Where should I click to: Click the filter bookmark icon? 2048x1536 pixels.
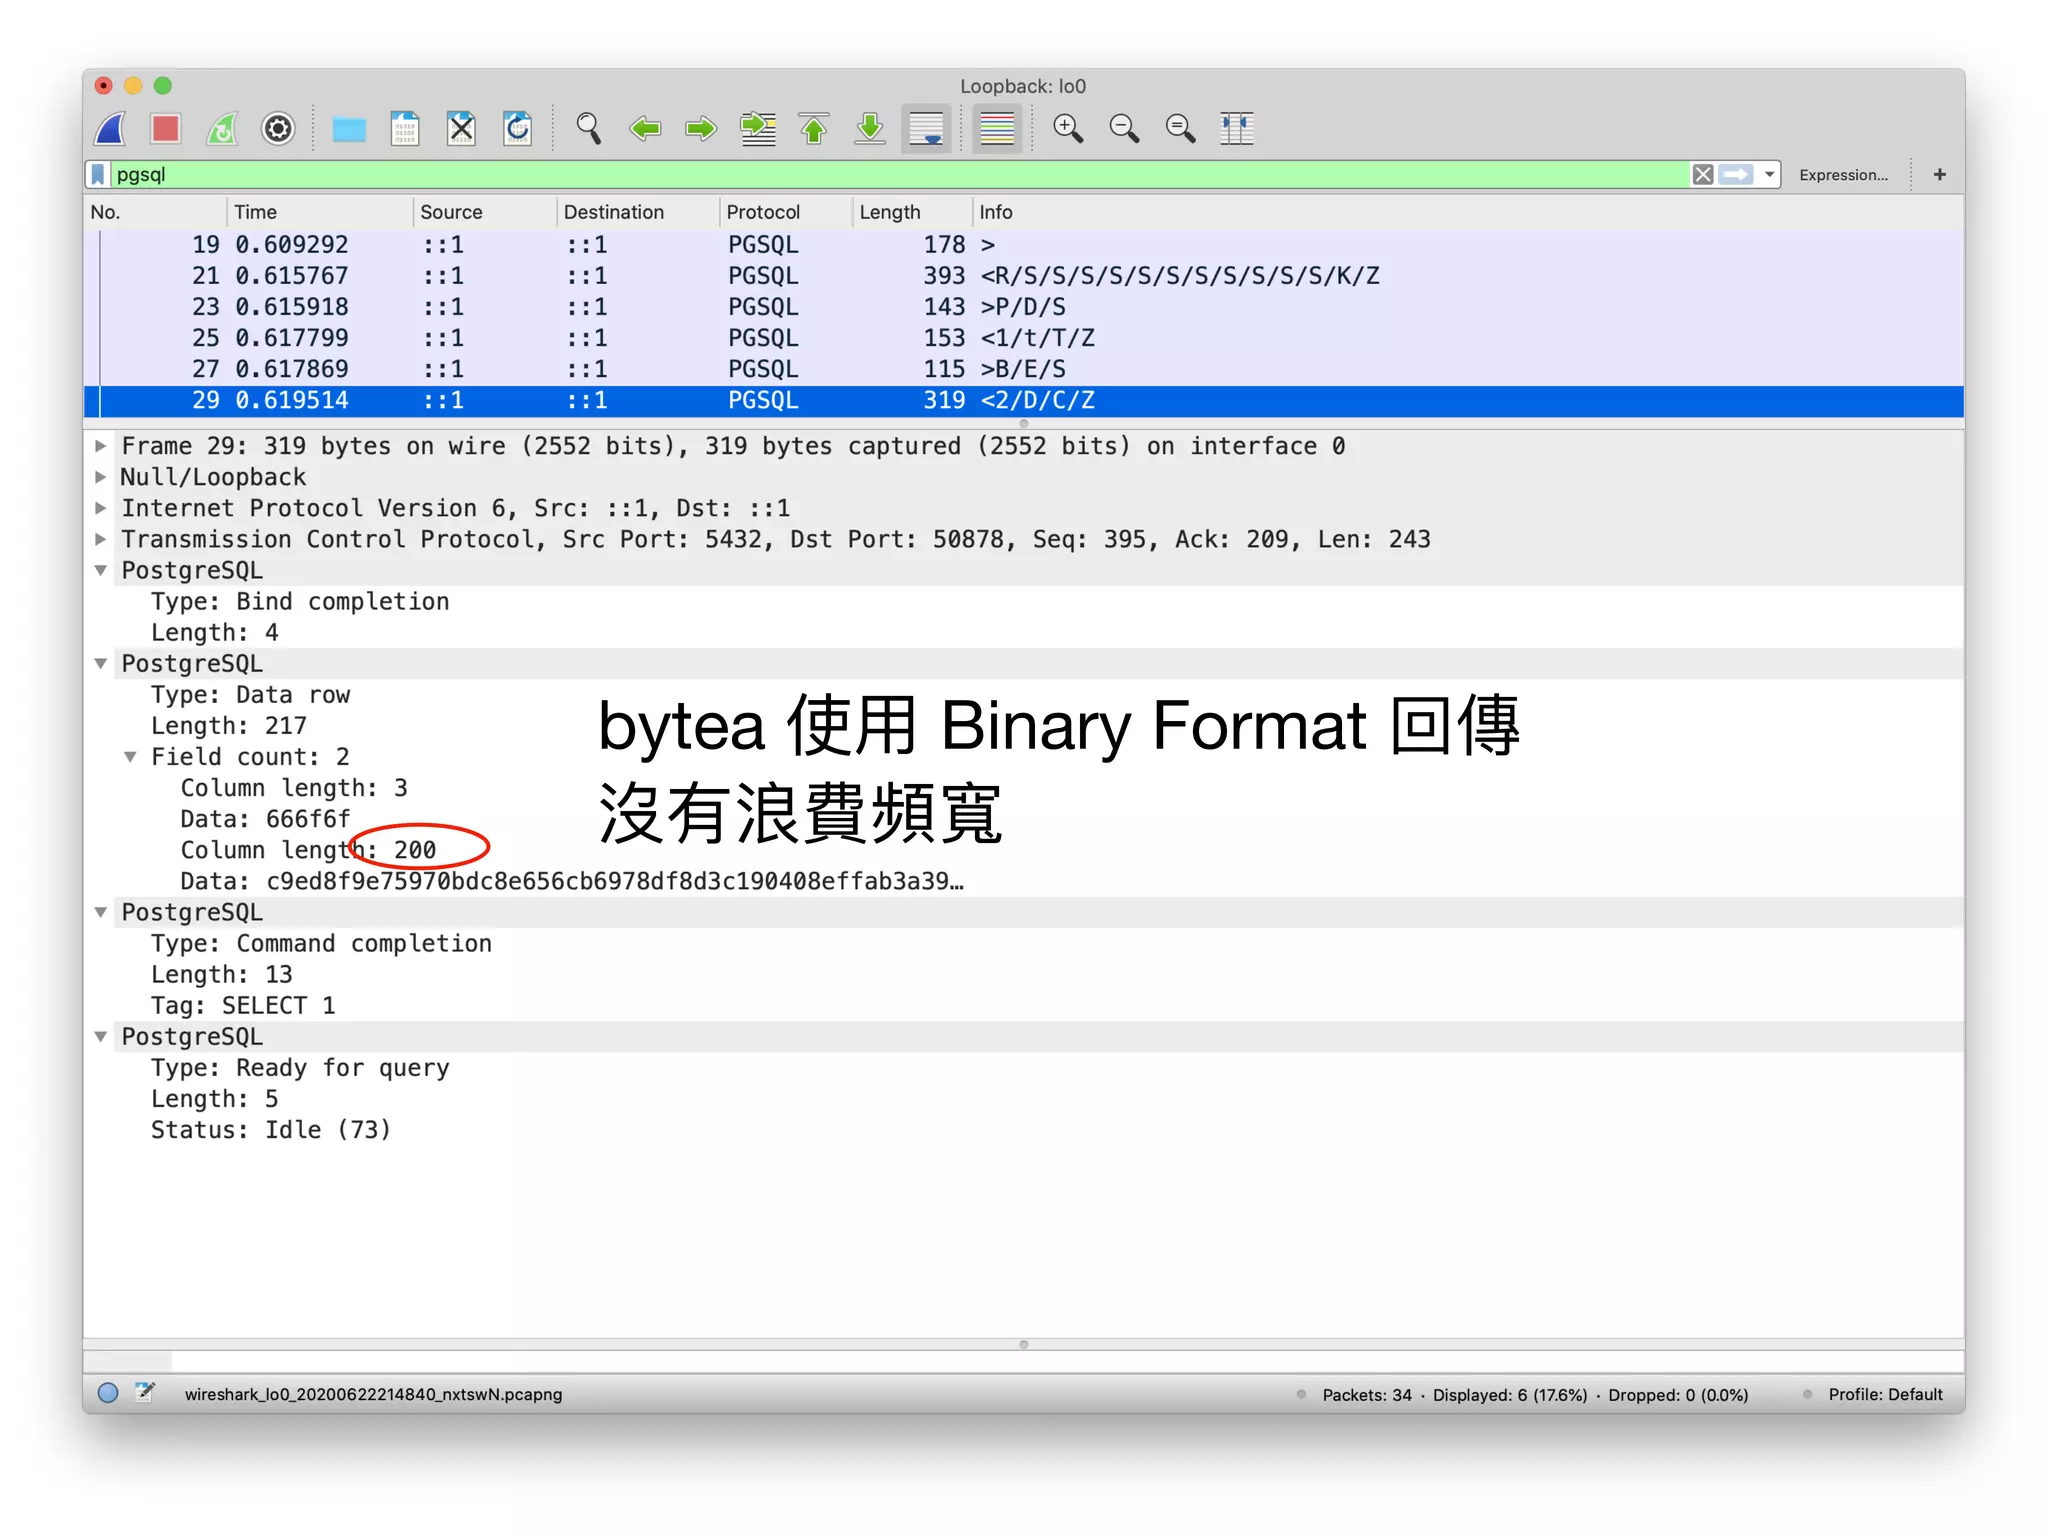pyautogui.click(x=98, y=174)
